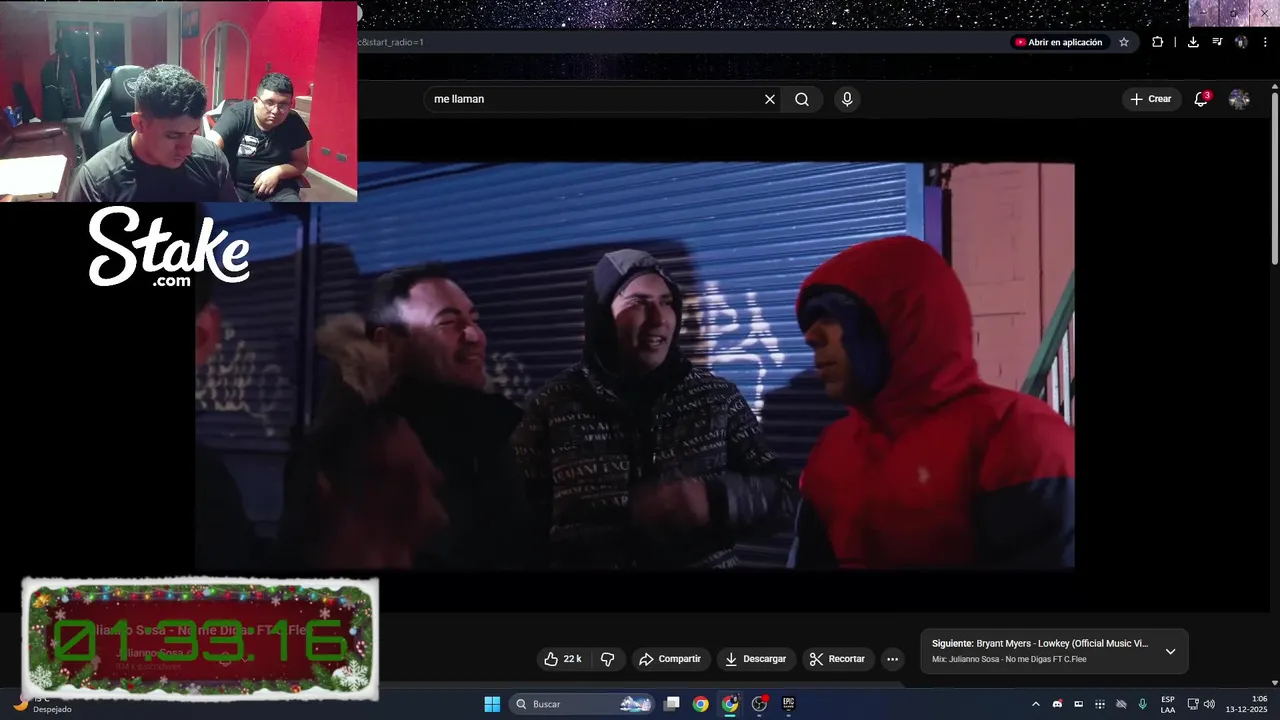The image size is (1280, 720).
Task: Click the Recortar clip button
Action: 837,659
